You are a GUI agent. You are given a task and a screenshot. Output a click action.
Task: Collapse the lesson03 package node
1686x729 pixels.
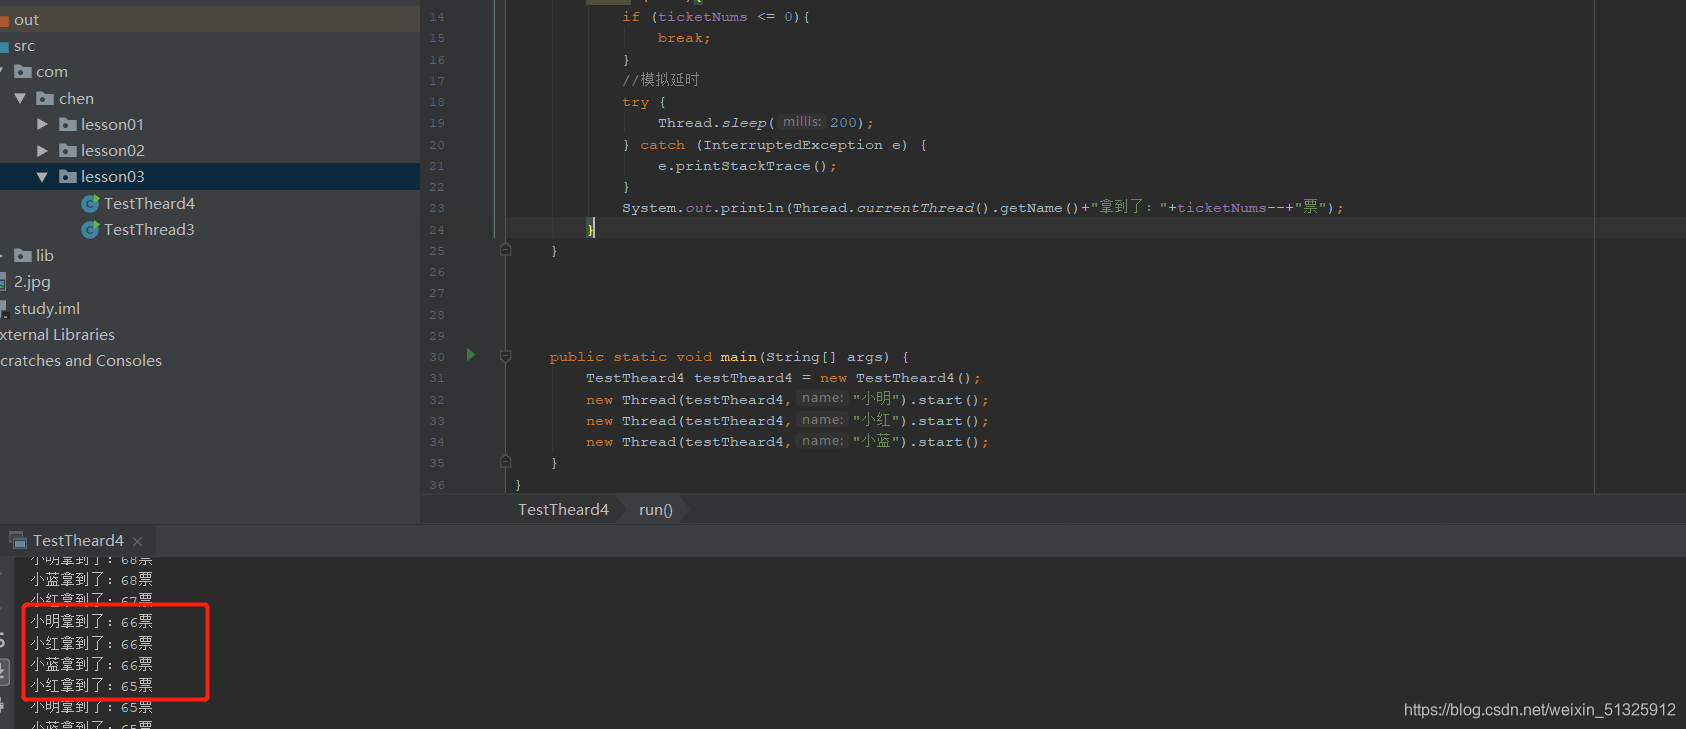point(42,177)
